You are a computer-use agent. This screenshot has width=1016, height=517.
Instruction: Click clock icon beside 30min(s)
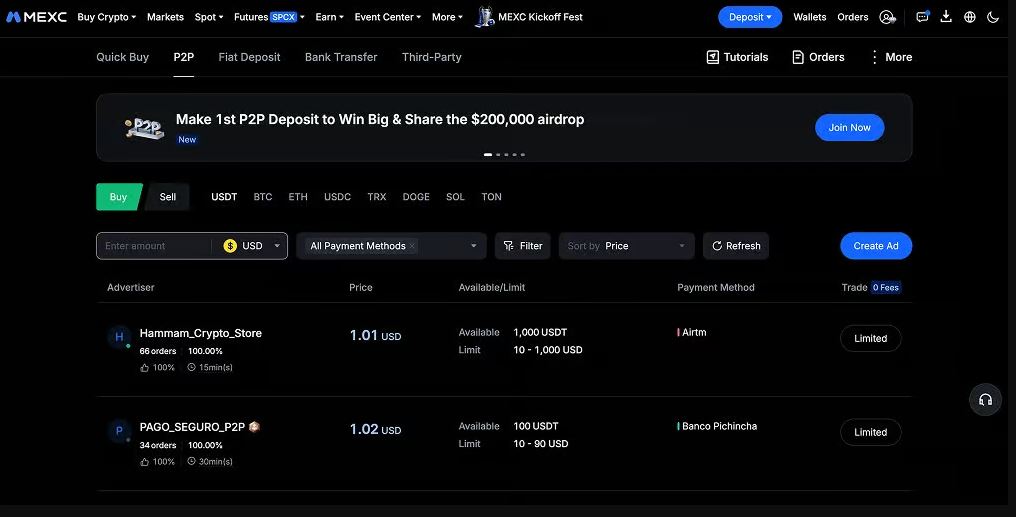(191, 461)
